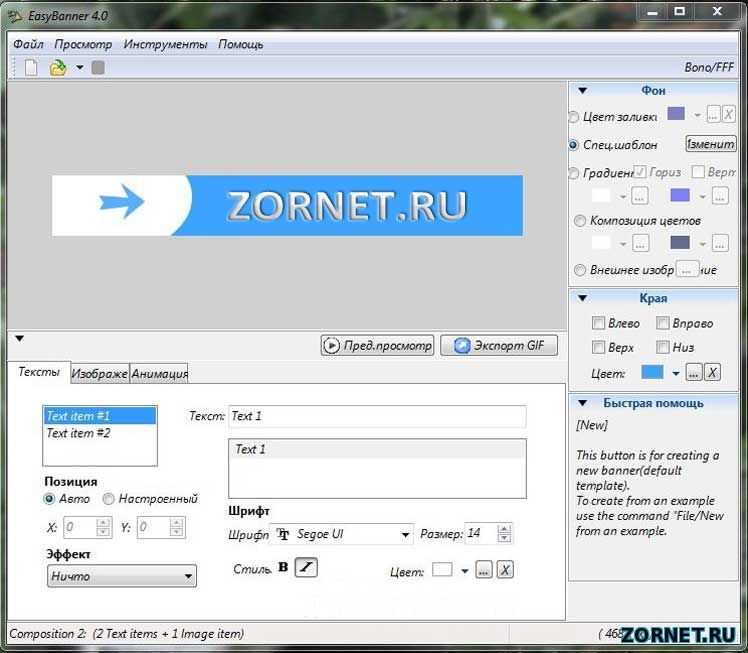Click the Open file folder icon
The image size is (748, 653).
click(x=58, y=68)
